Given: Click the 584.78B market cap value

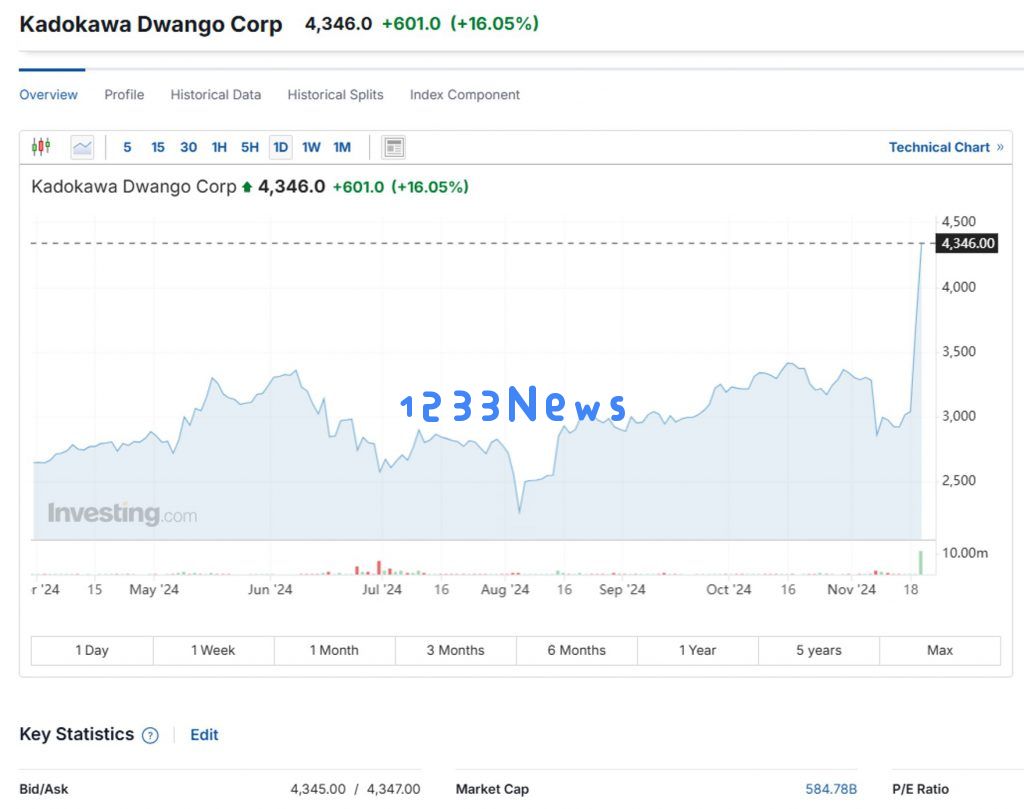Looking at the screenshot, I should tap(831, 789).
